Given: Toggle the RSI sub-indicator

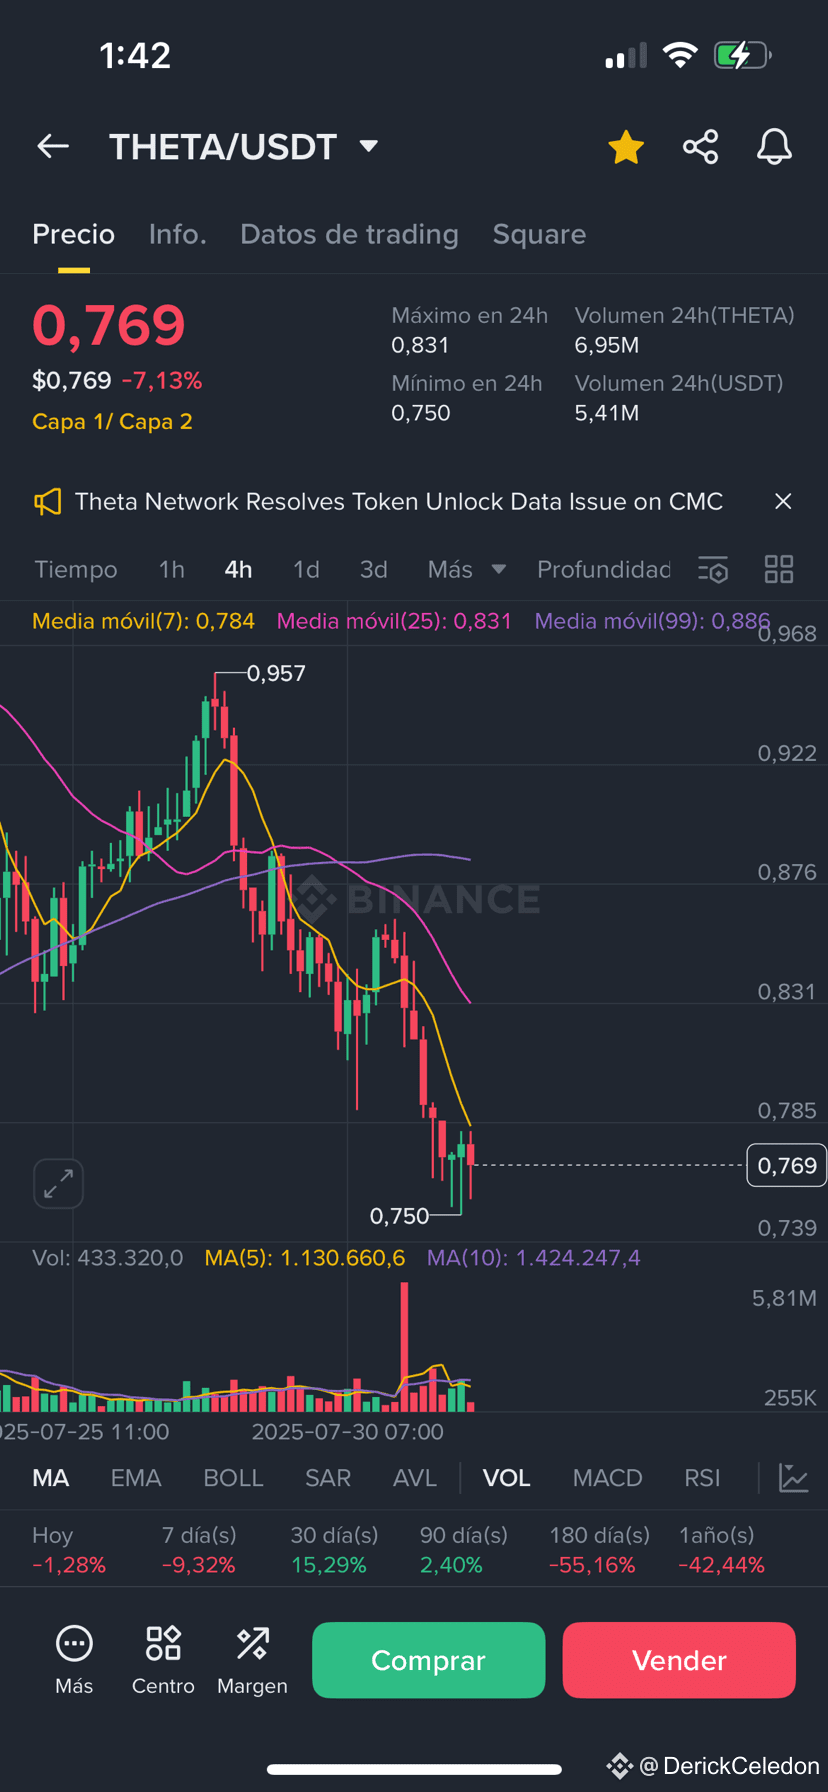Looking at the screenshot, I should (x=702, y=1478).
